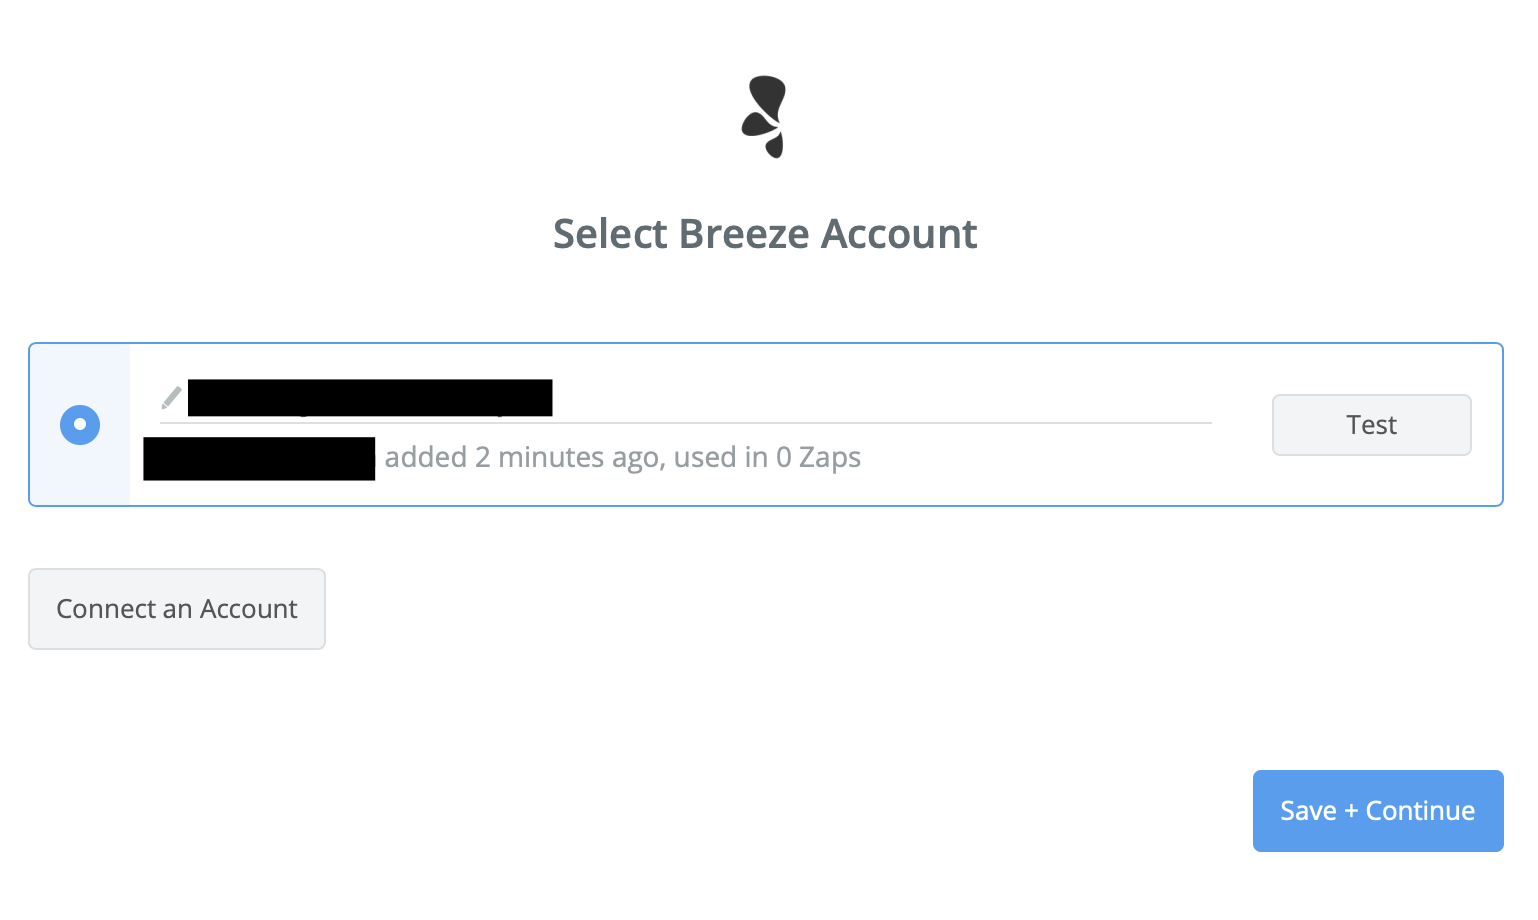Click the redacted account name field
The image size is (1538, 920).
370,398
